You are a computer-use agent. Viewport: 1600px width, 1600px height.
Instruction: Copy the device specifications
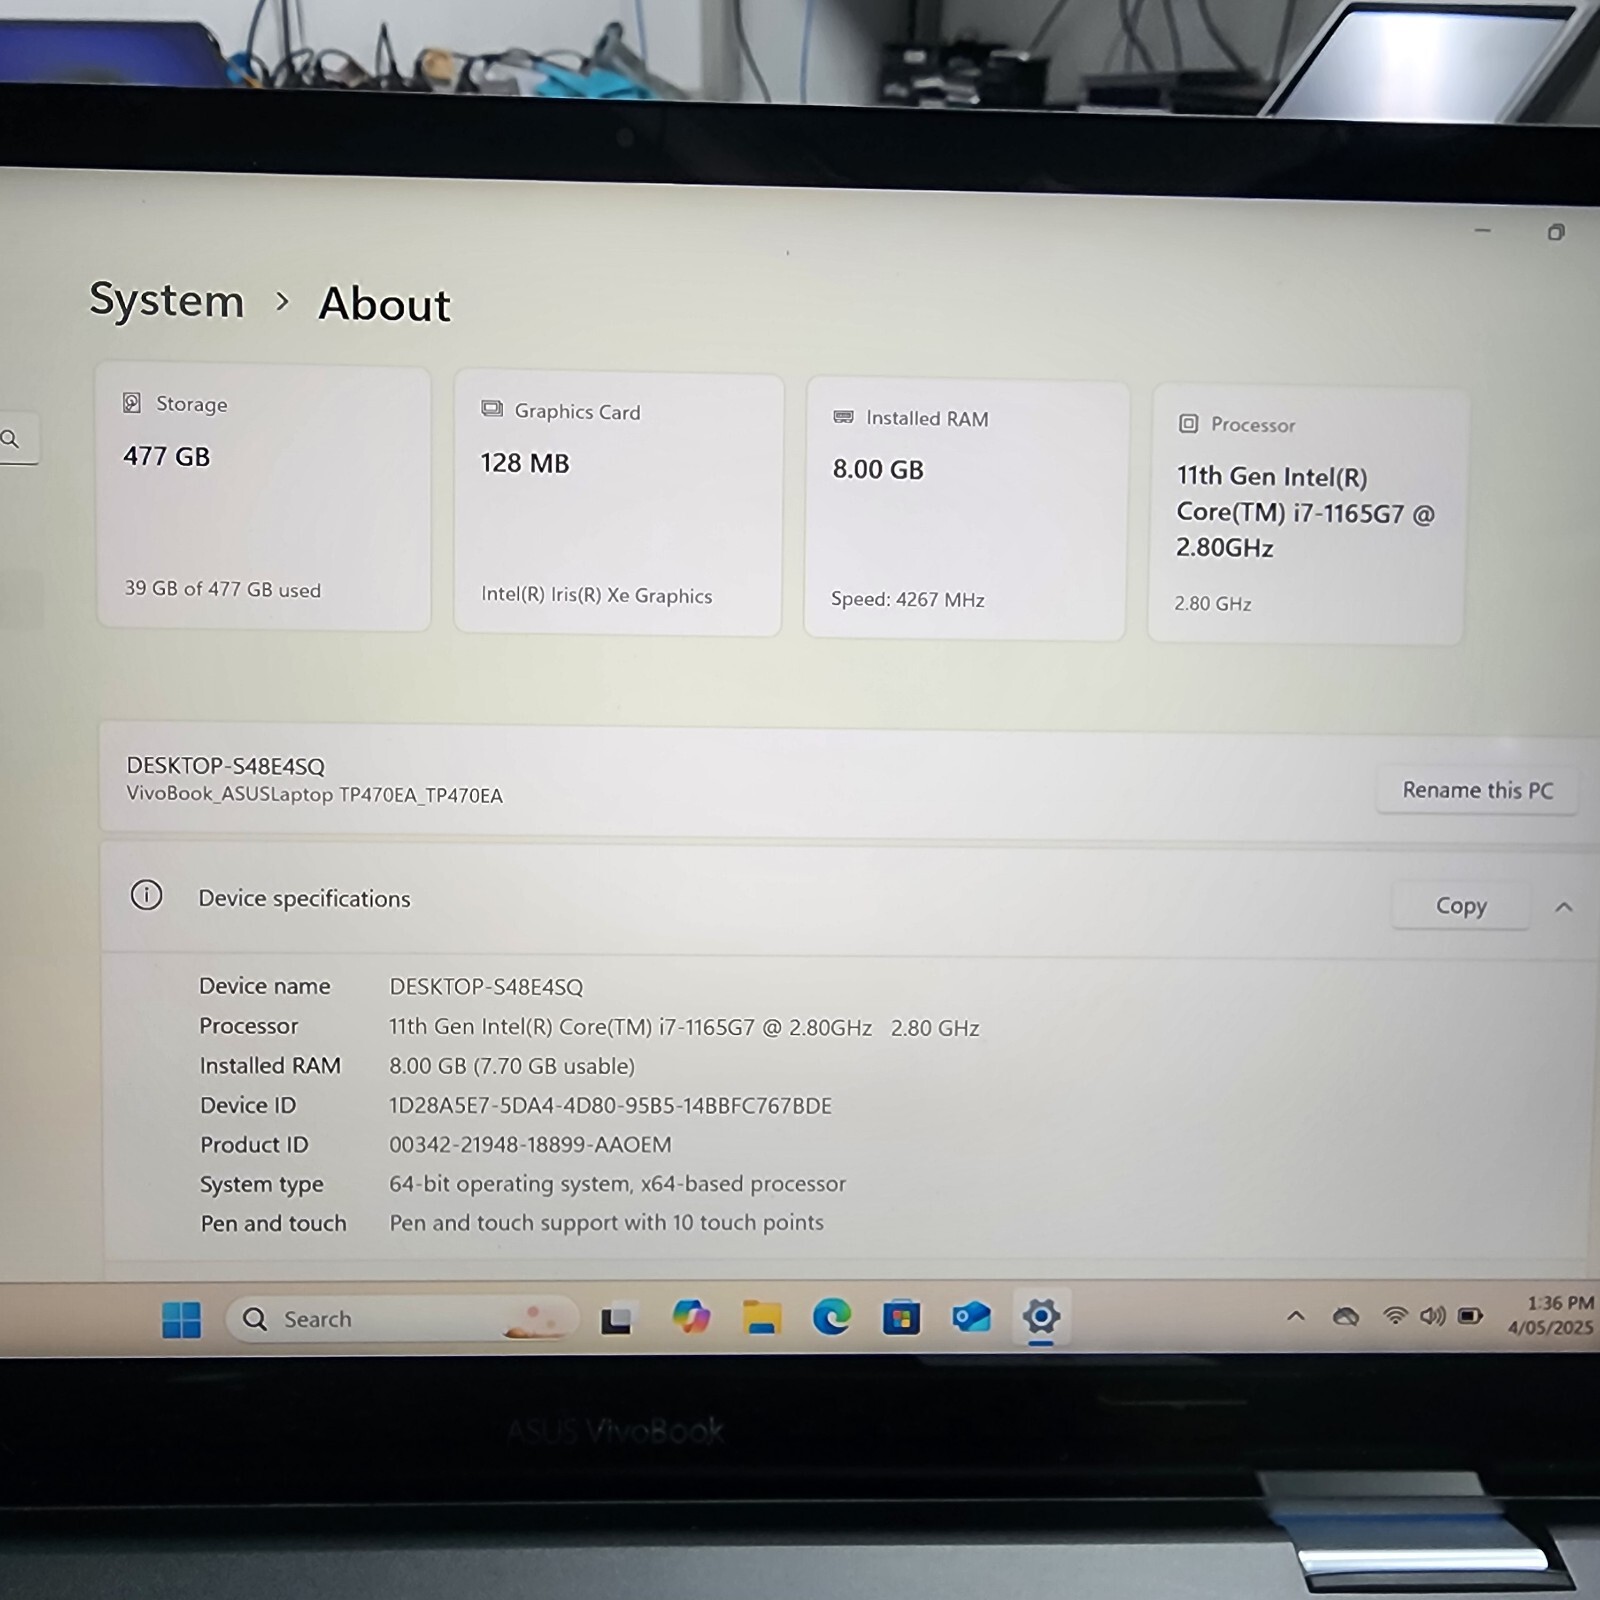click(1461, 905)
